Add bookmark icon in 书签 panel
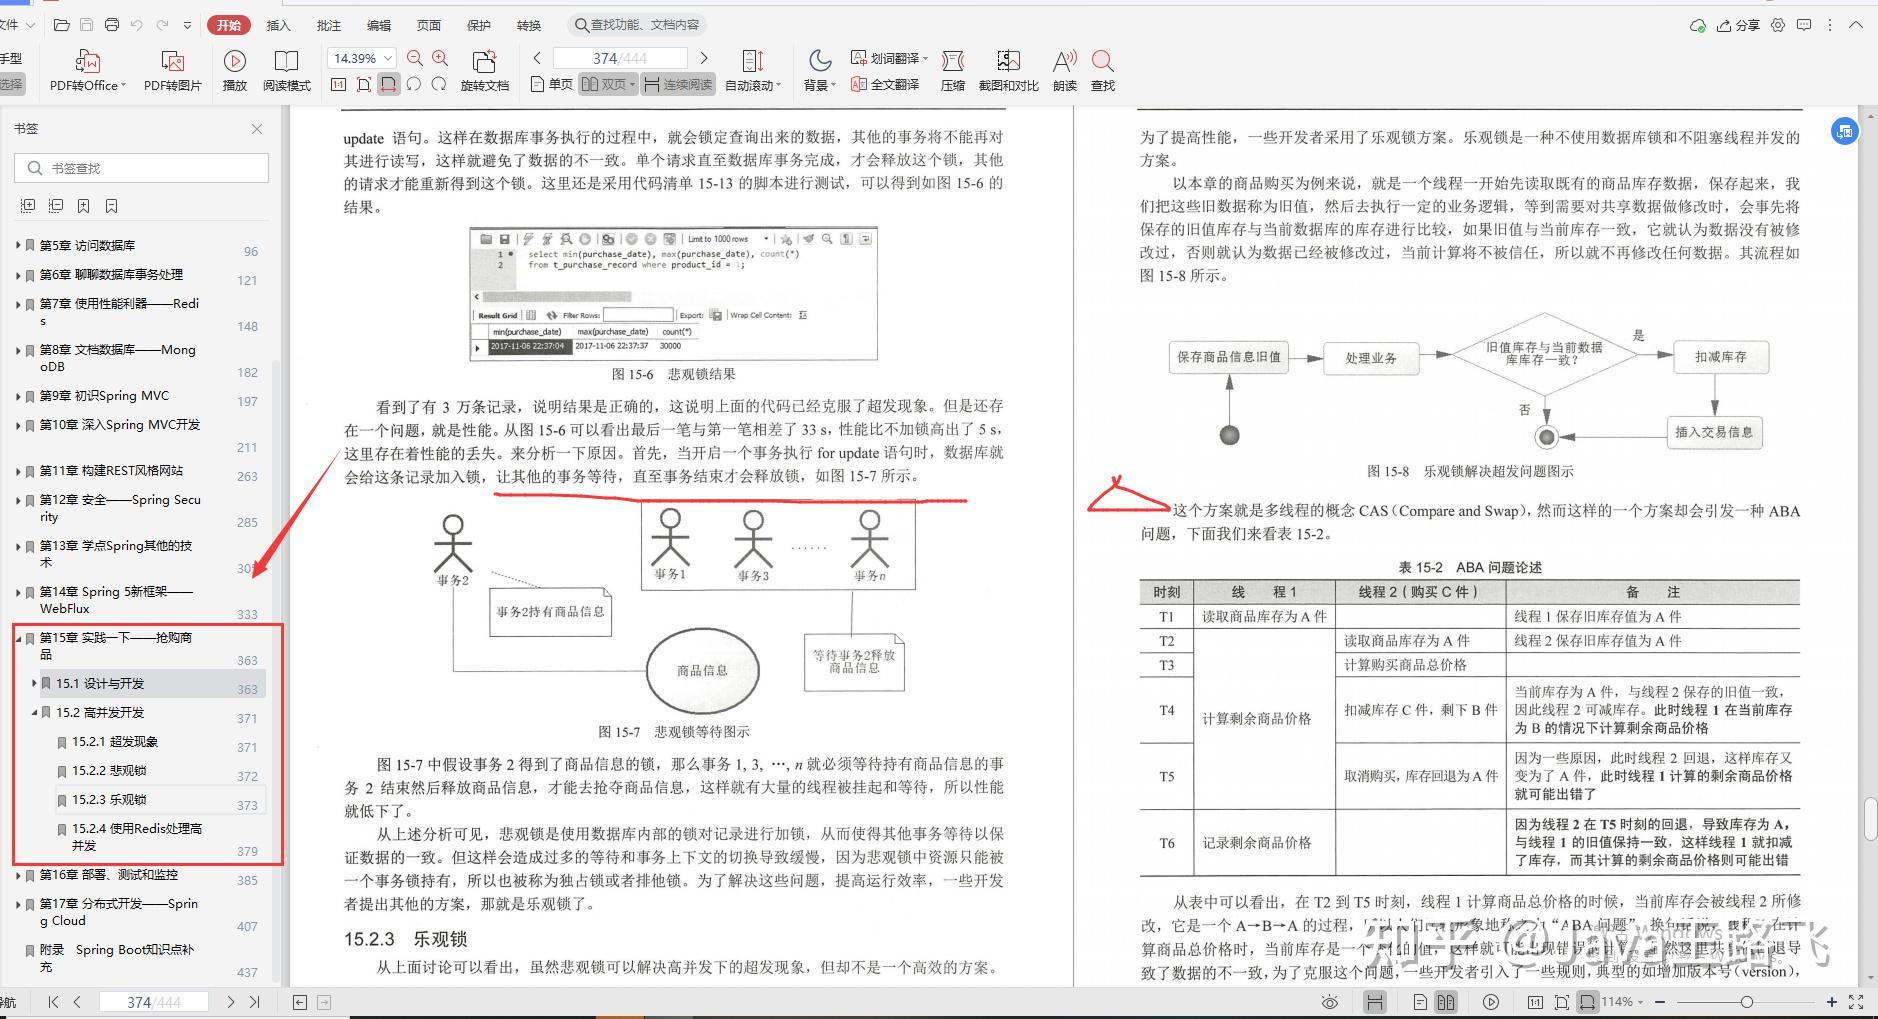 [x=84, y=205]
